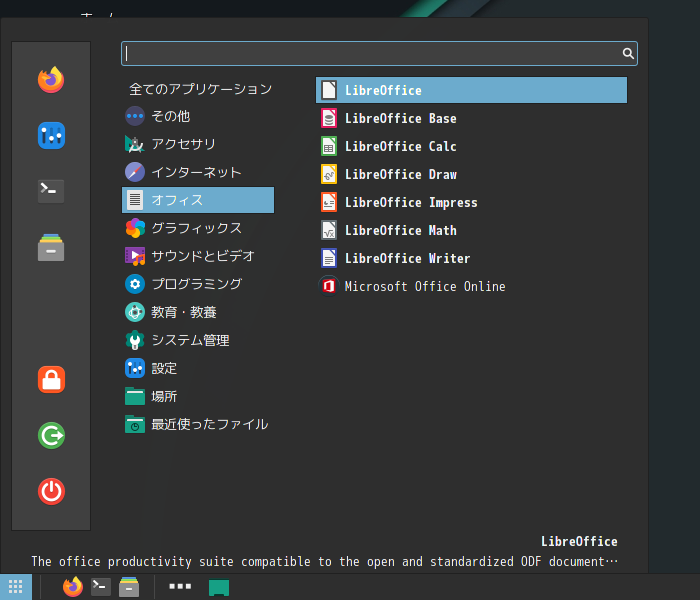700x600 pixels.
Task: Select the オフィス category
Action: (x=198, y=200)
